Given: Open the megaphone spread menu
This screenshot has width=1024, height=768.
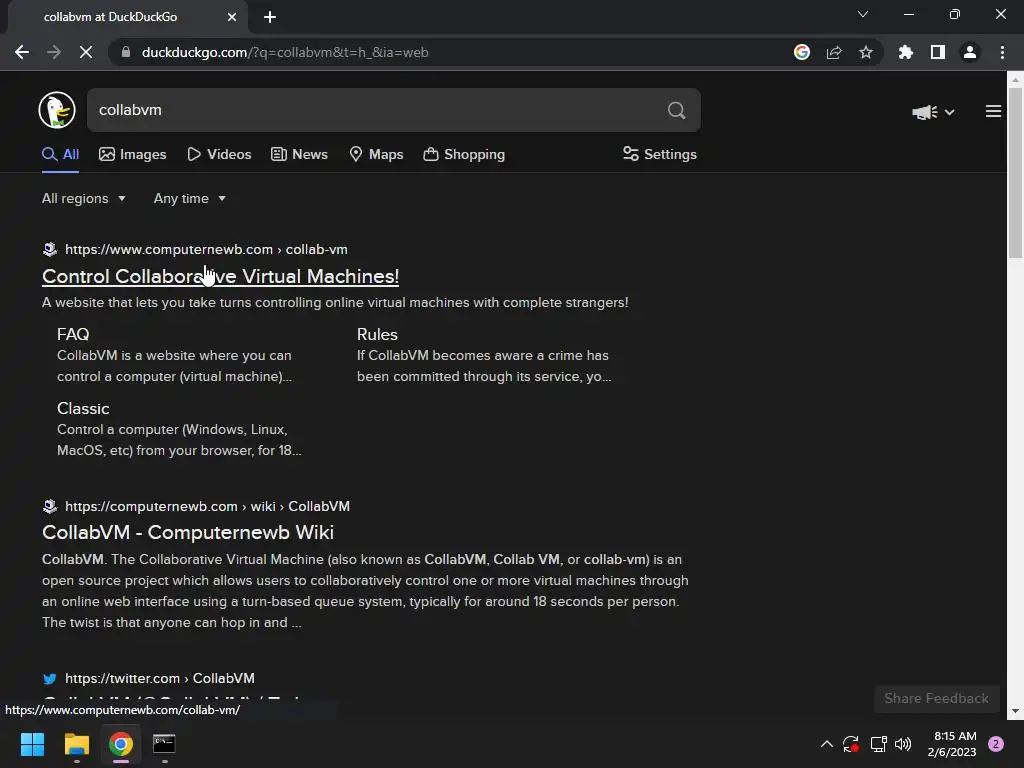Looking at the screenshot, I should tap(933, 112).
